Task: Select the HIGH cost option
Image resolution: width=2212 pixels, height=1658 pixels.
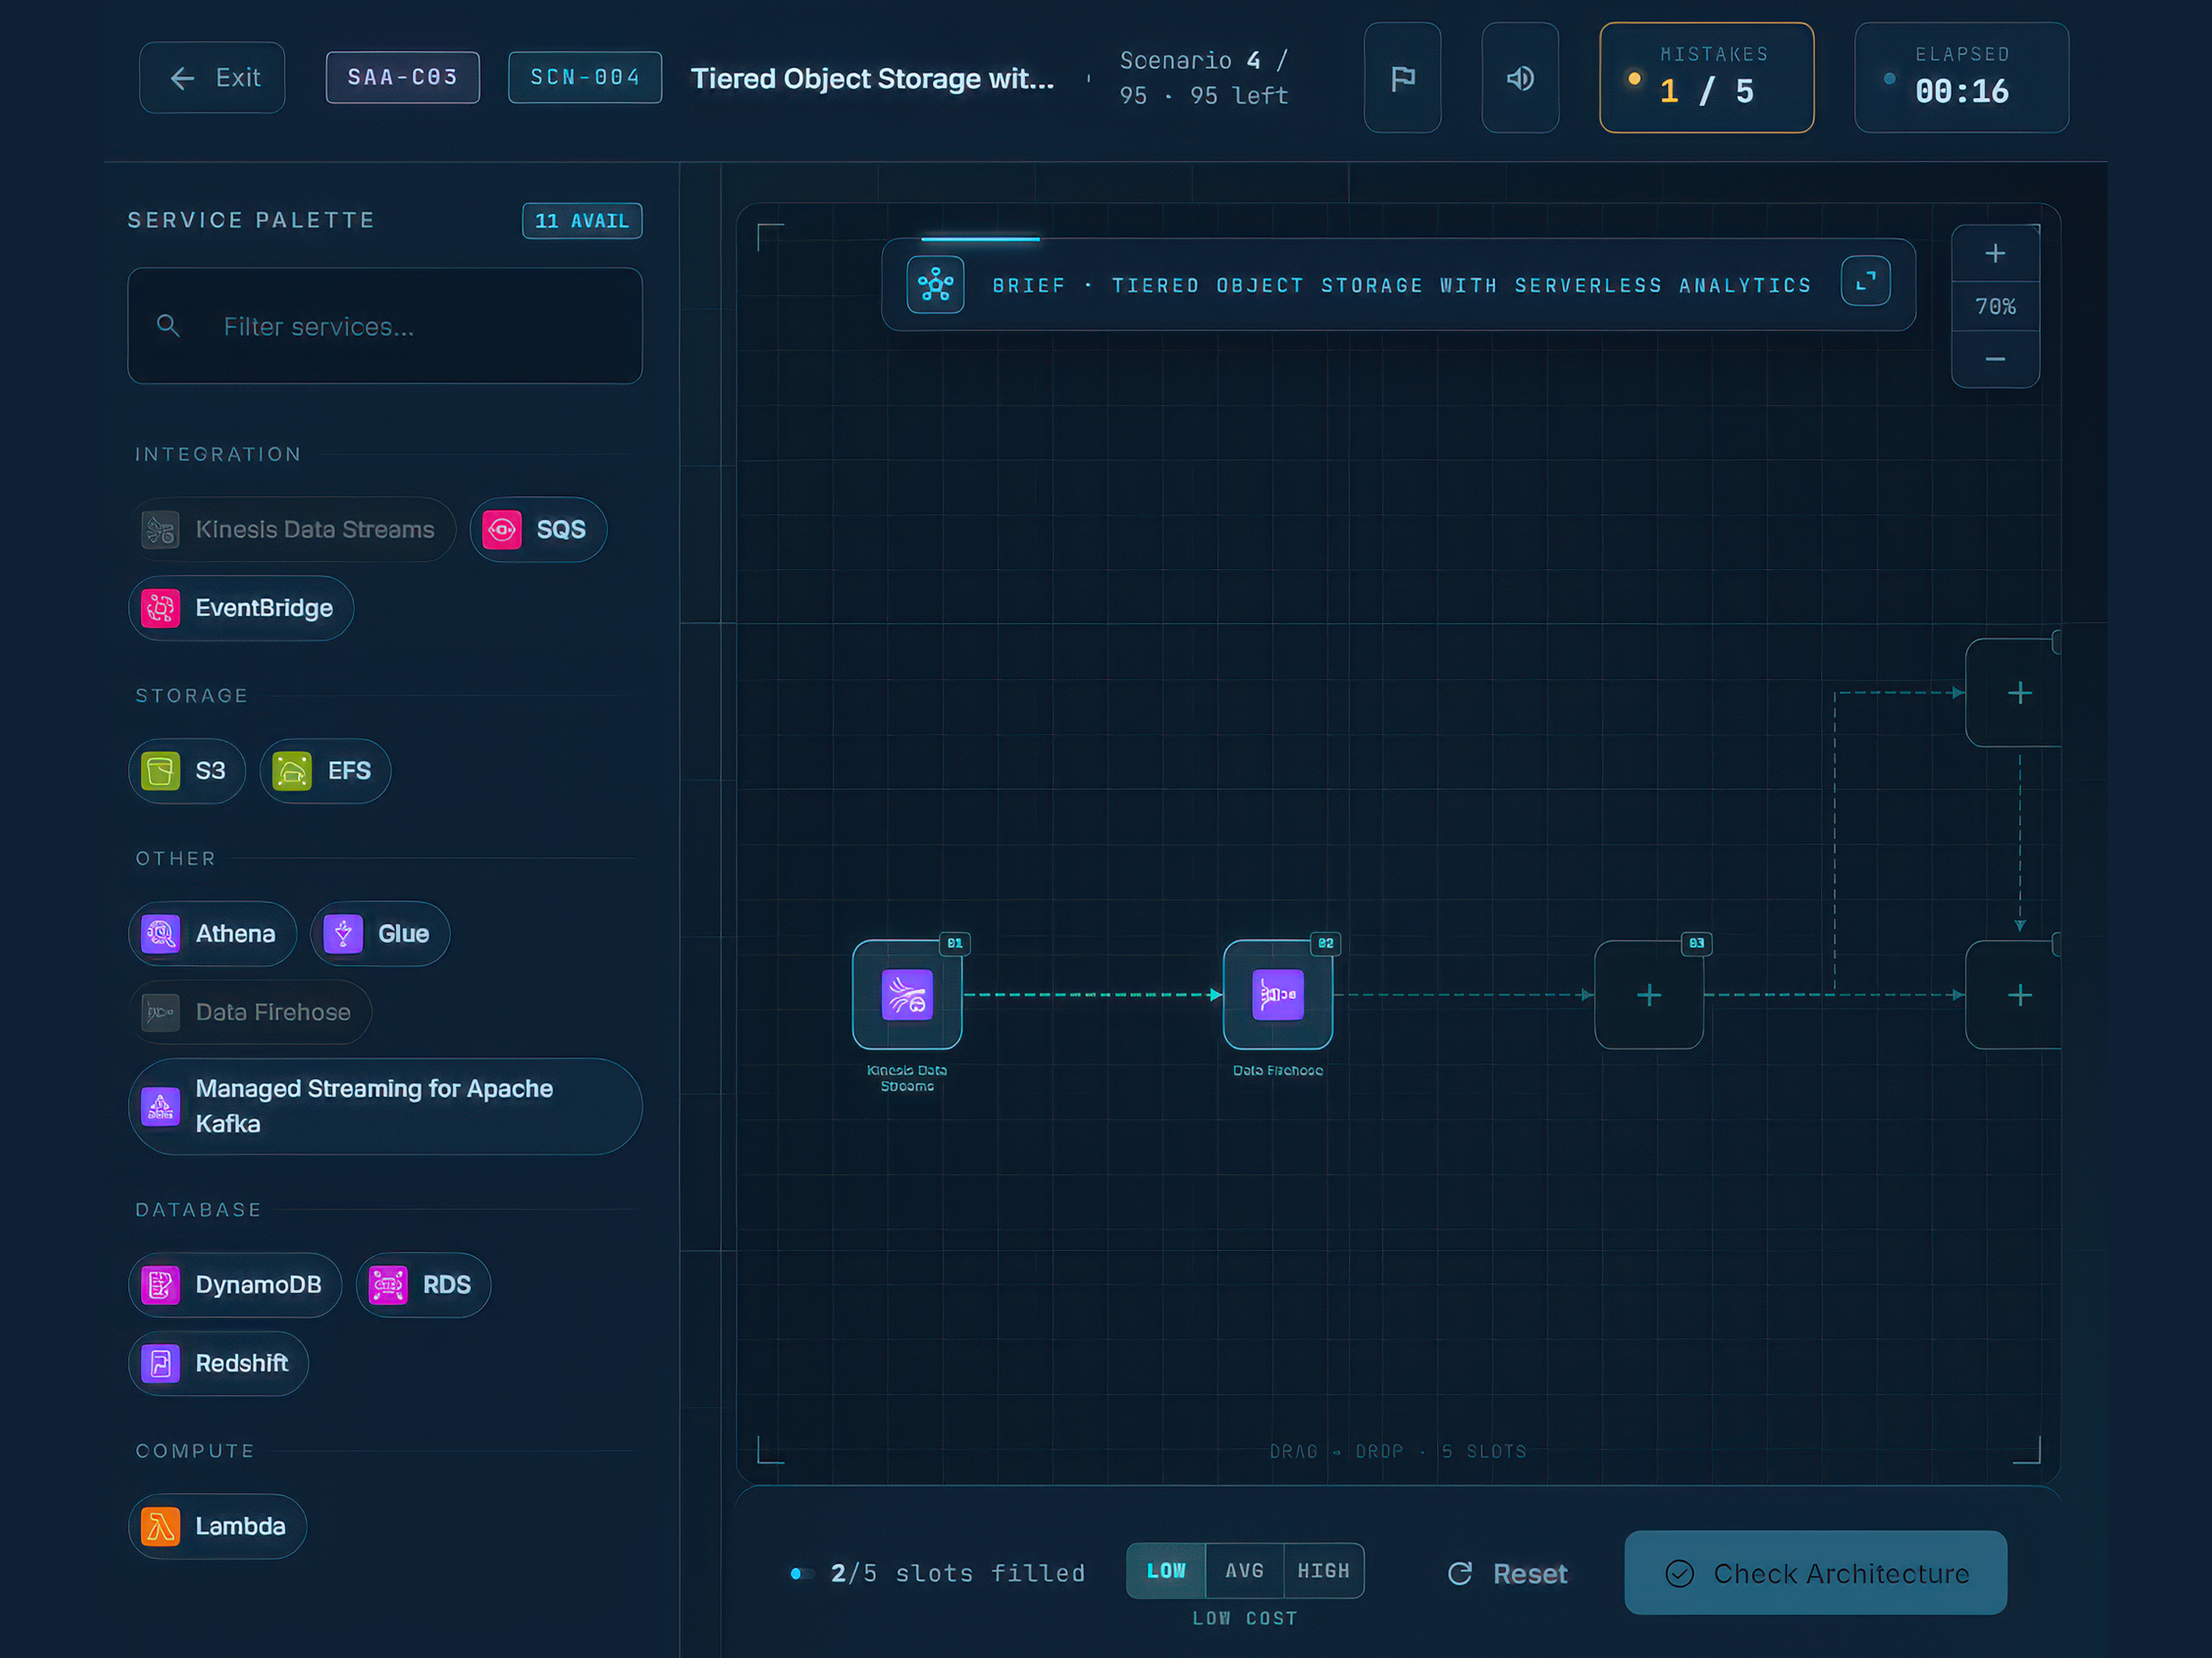Action: click(1324, 1571)
